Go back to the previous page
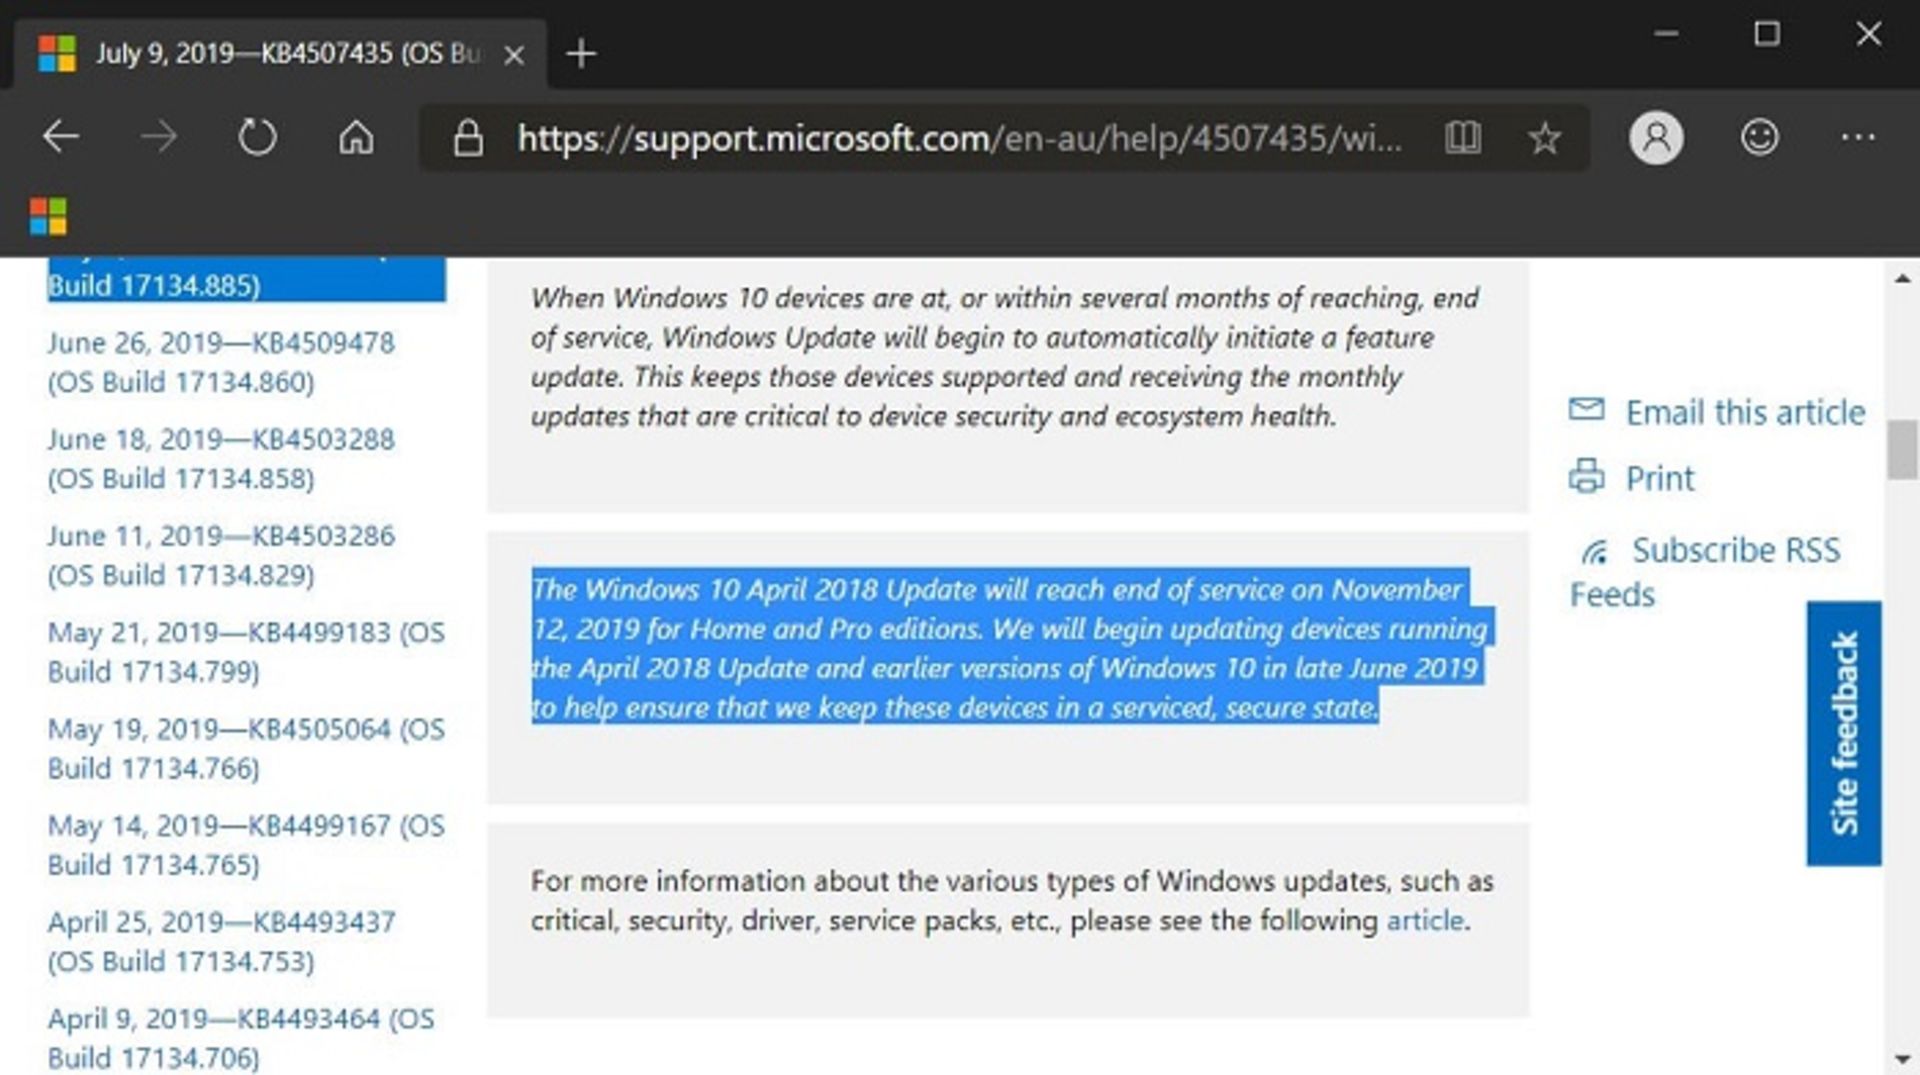The height and width of the screenshot is (1075, 1920). [x=61, y=136]
